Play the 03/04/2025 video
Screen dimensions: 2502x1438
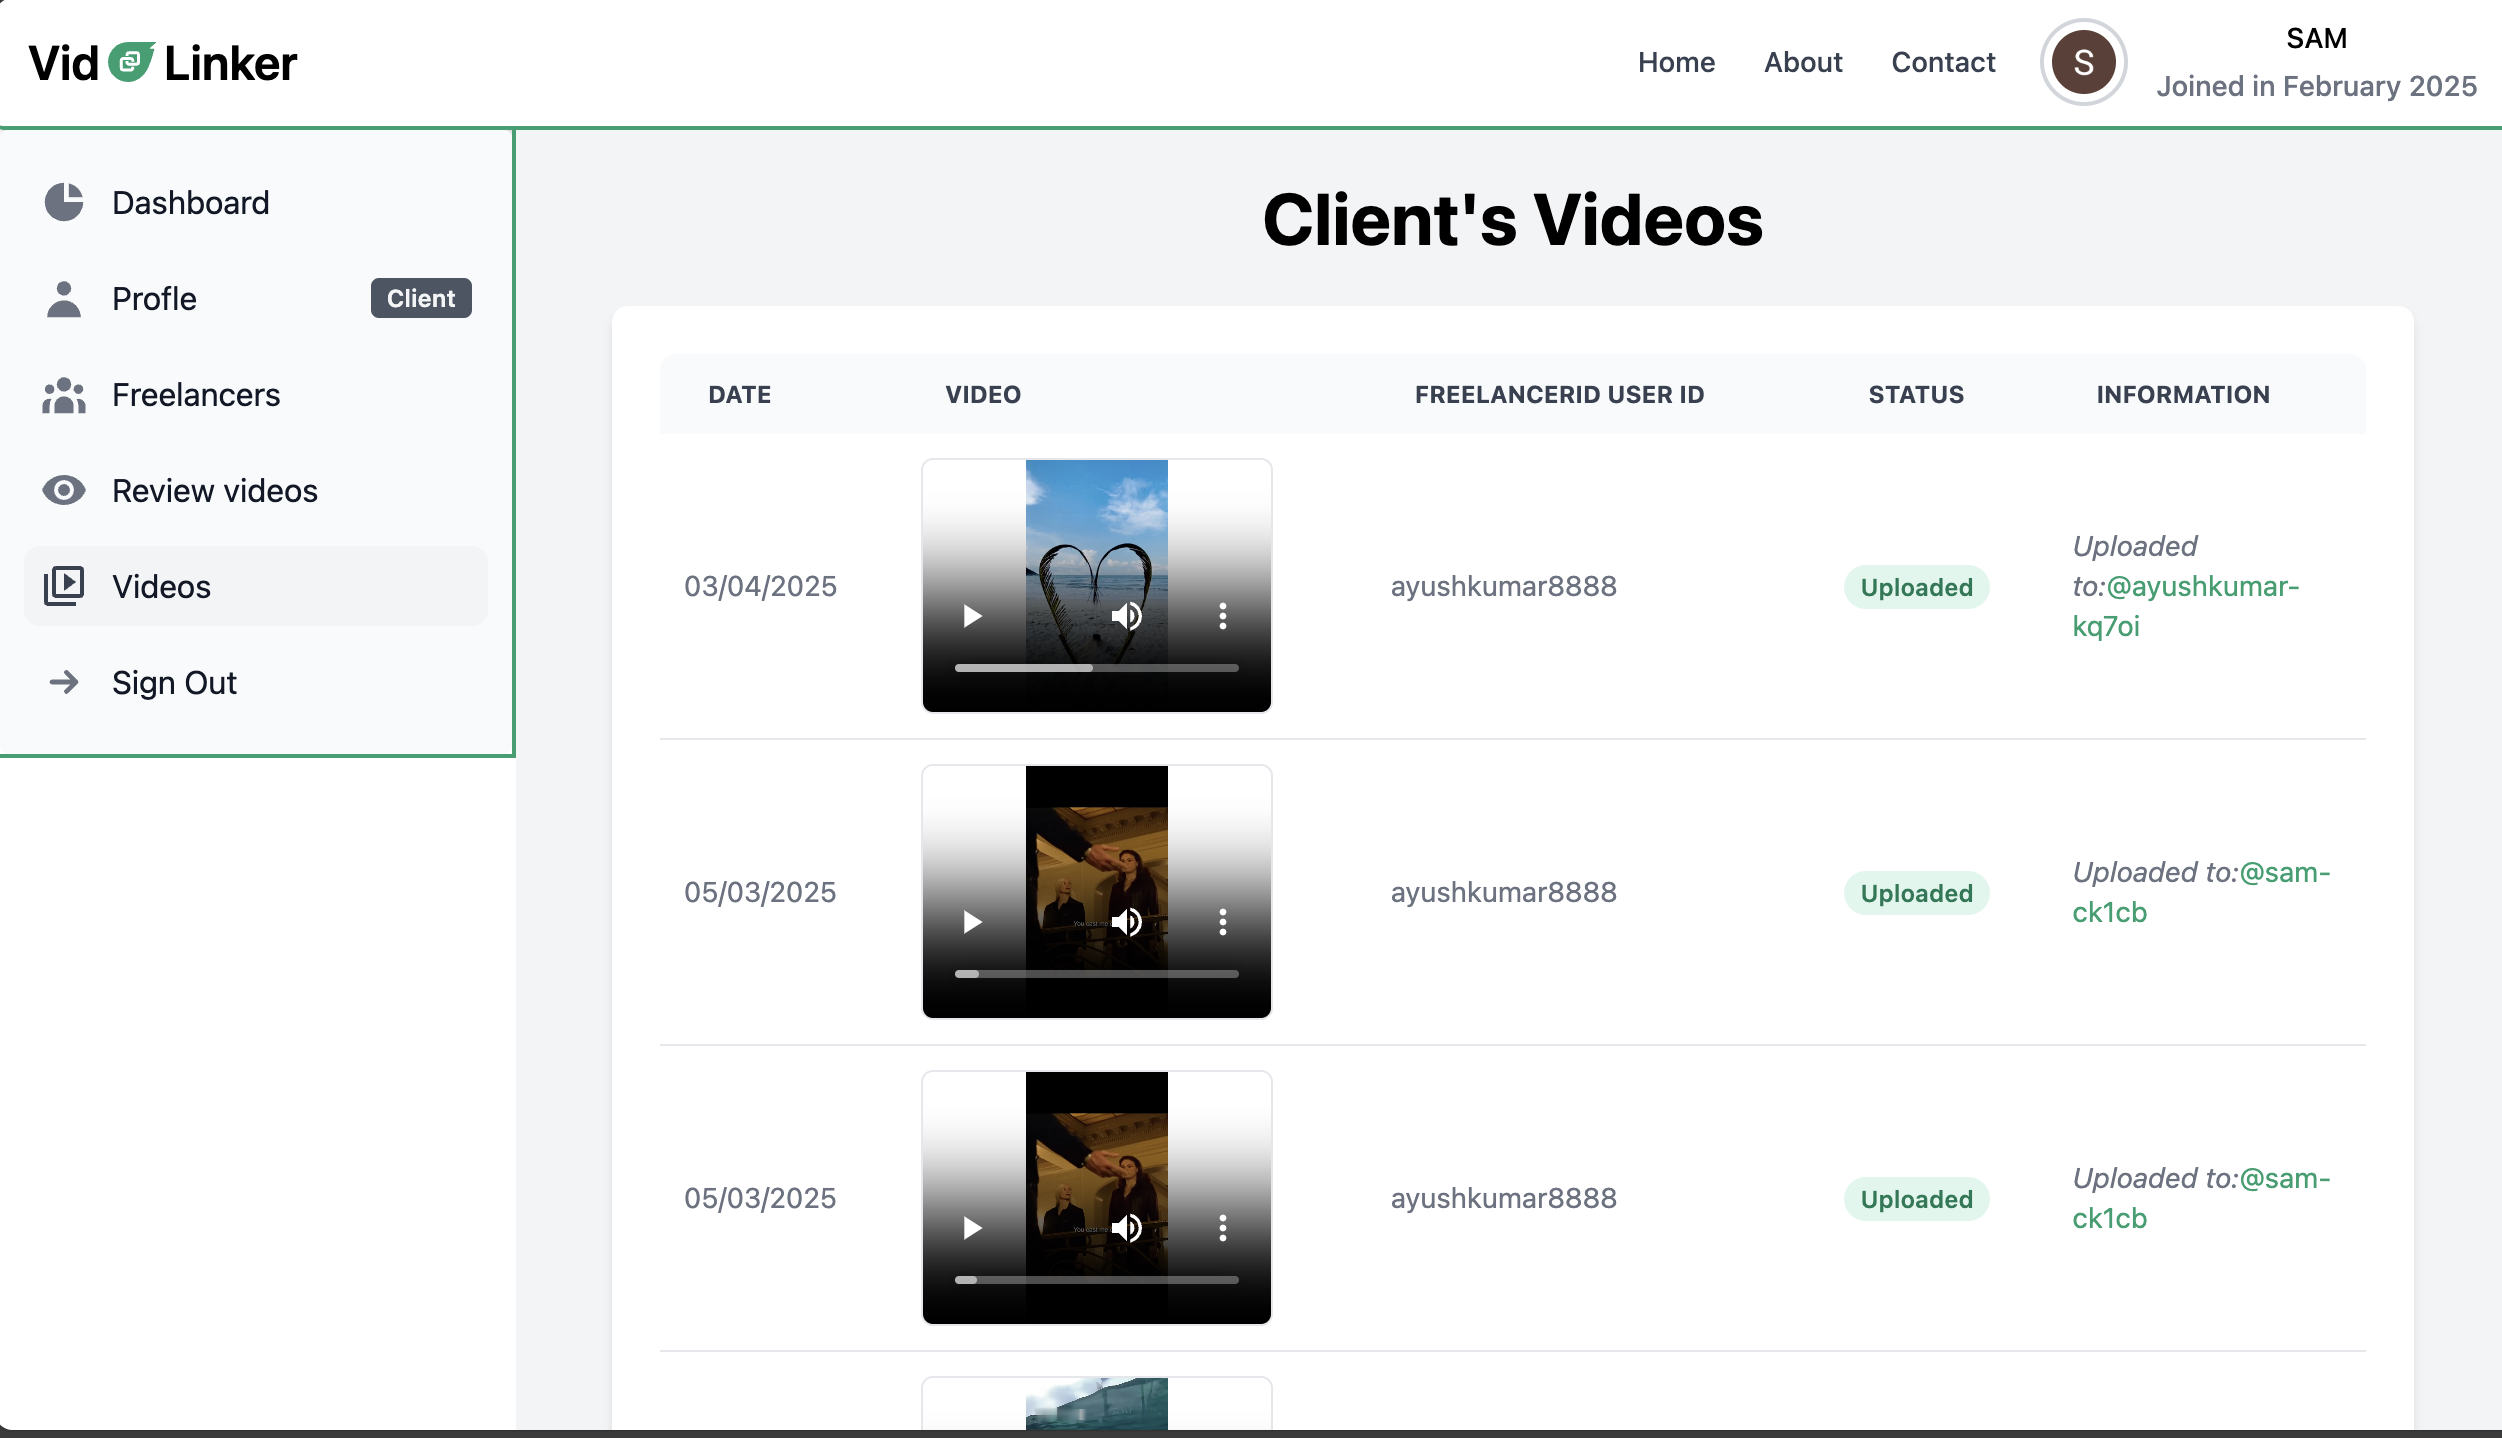(972, 616)
